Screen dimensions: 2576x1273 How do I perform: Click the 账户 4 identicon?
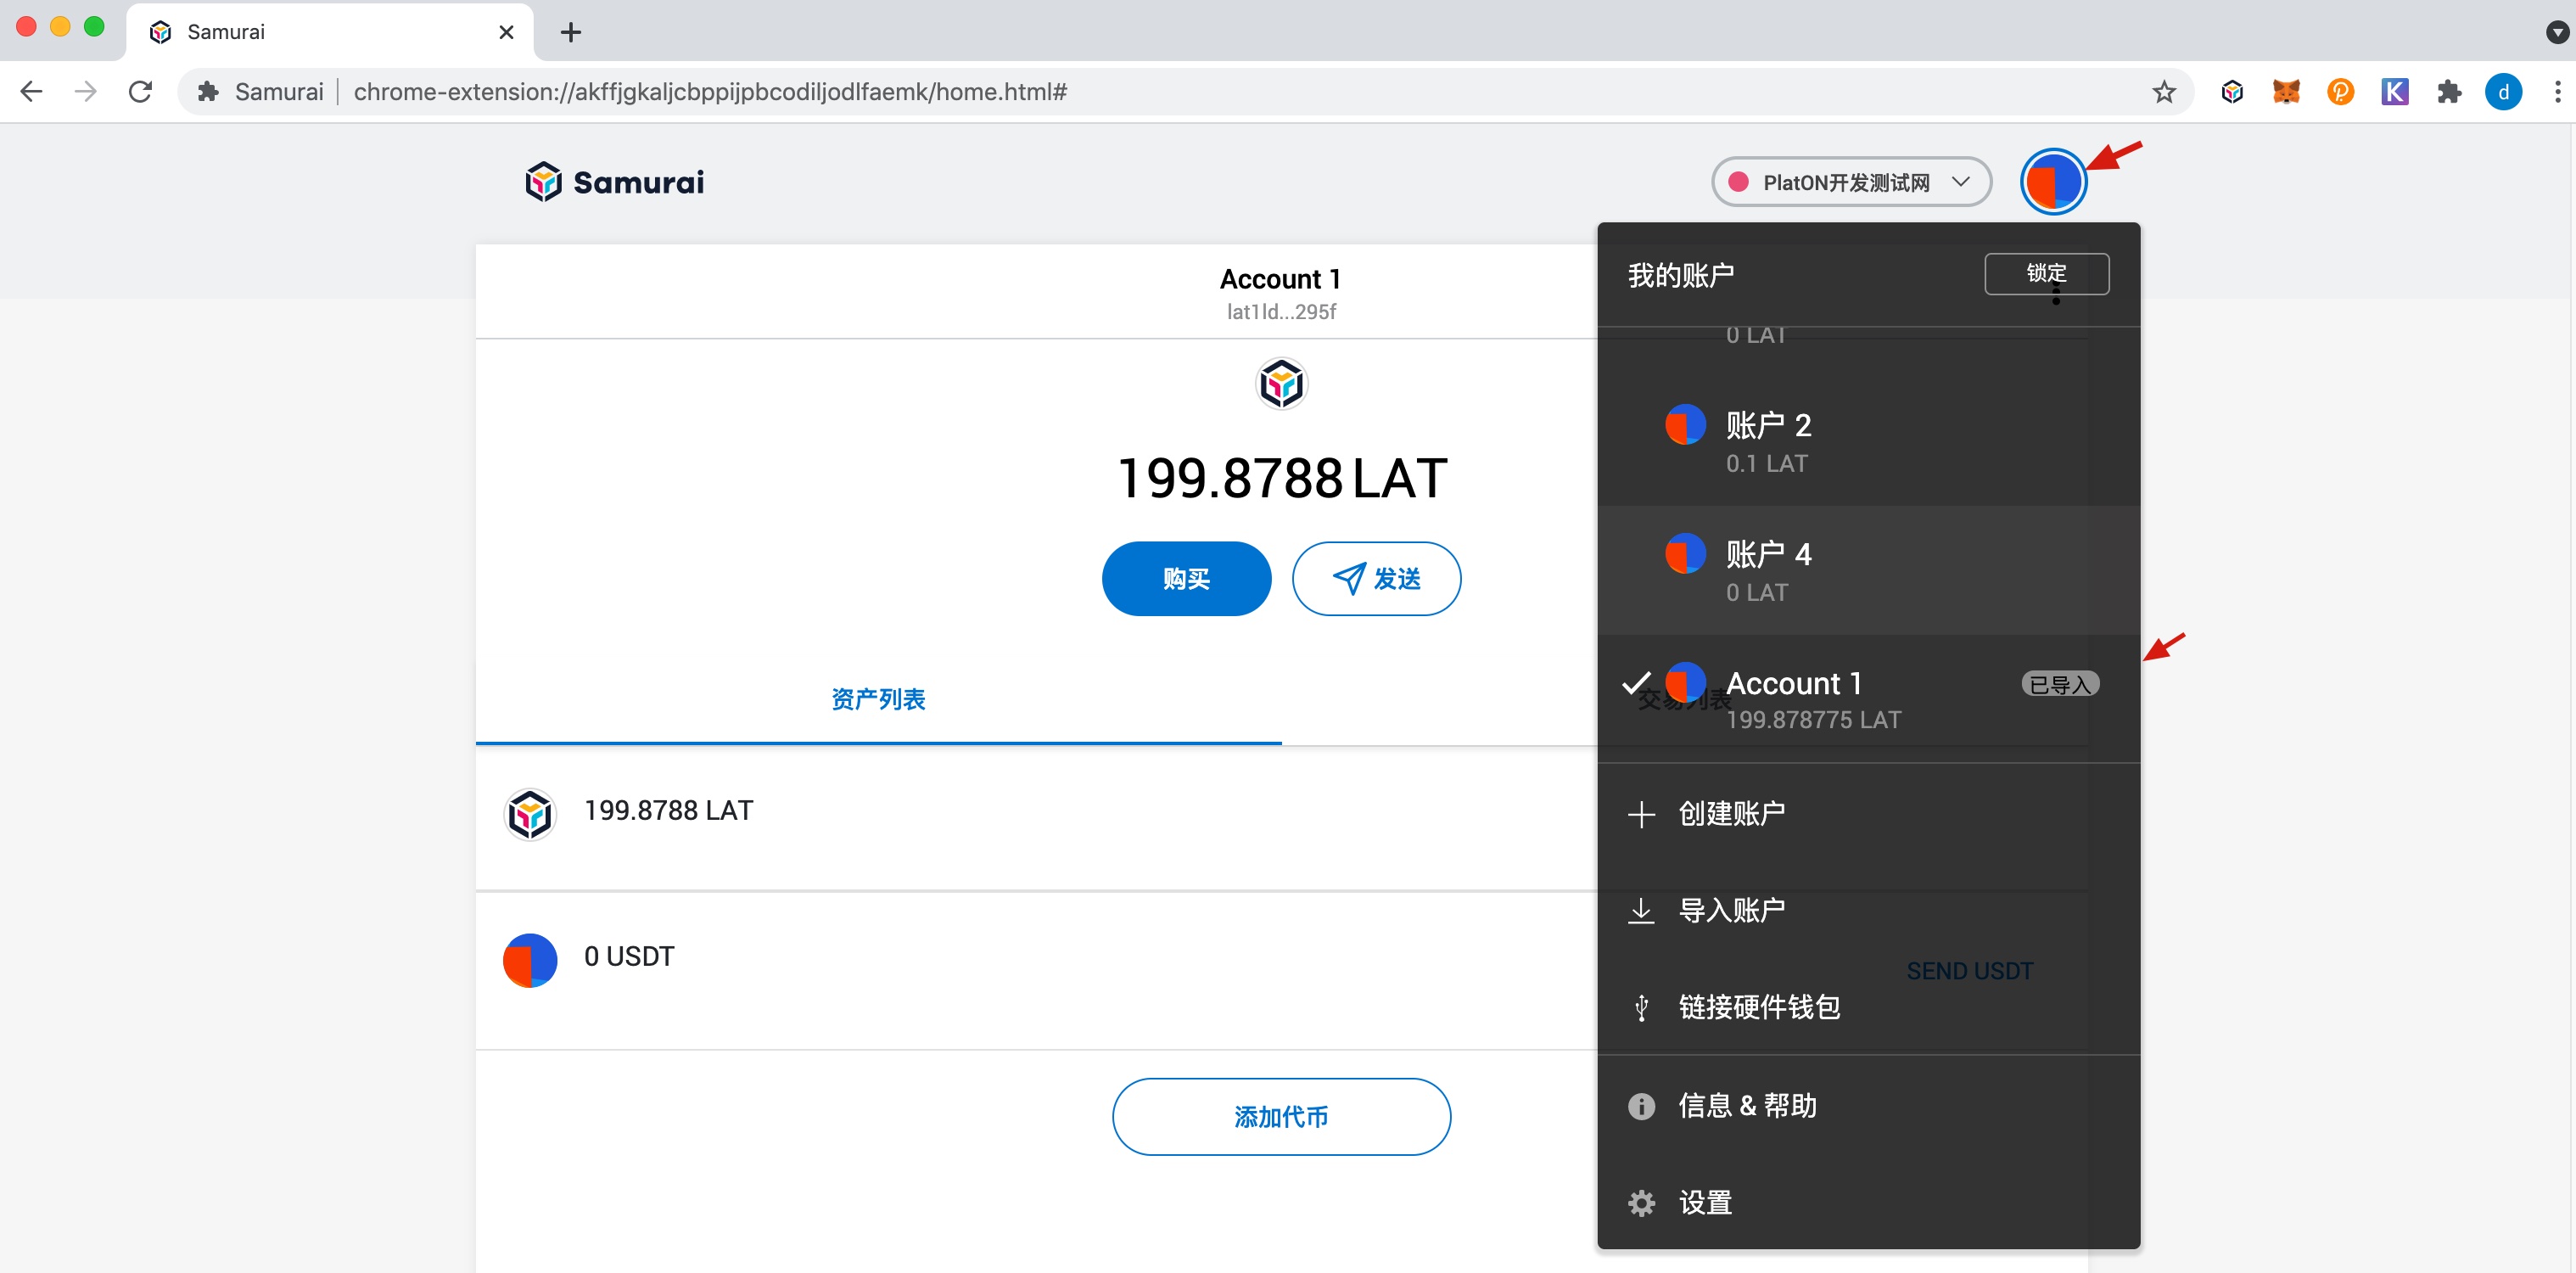coord(1685,553)
